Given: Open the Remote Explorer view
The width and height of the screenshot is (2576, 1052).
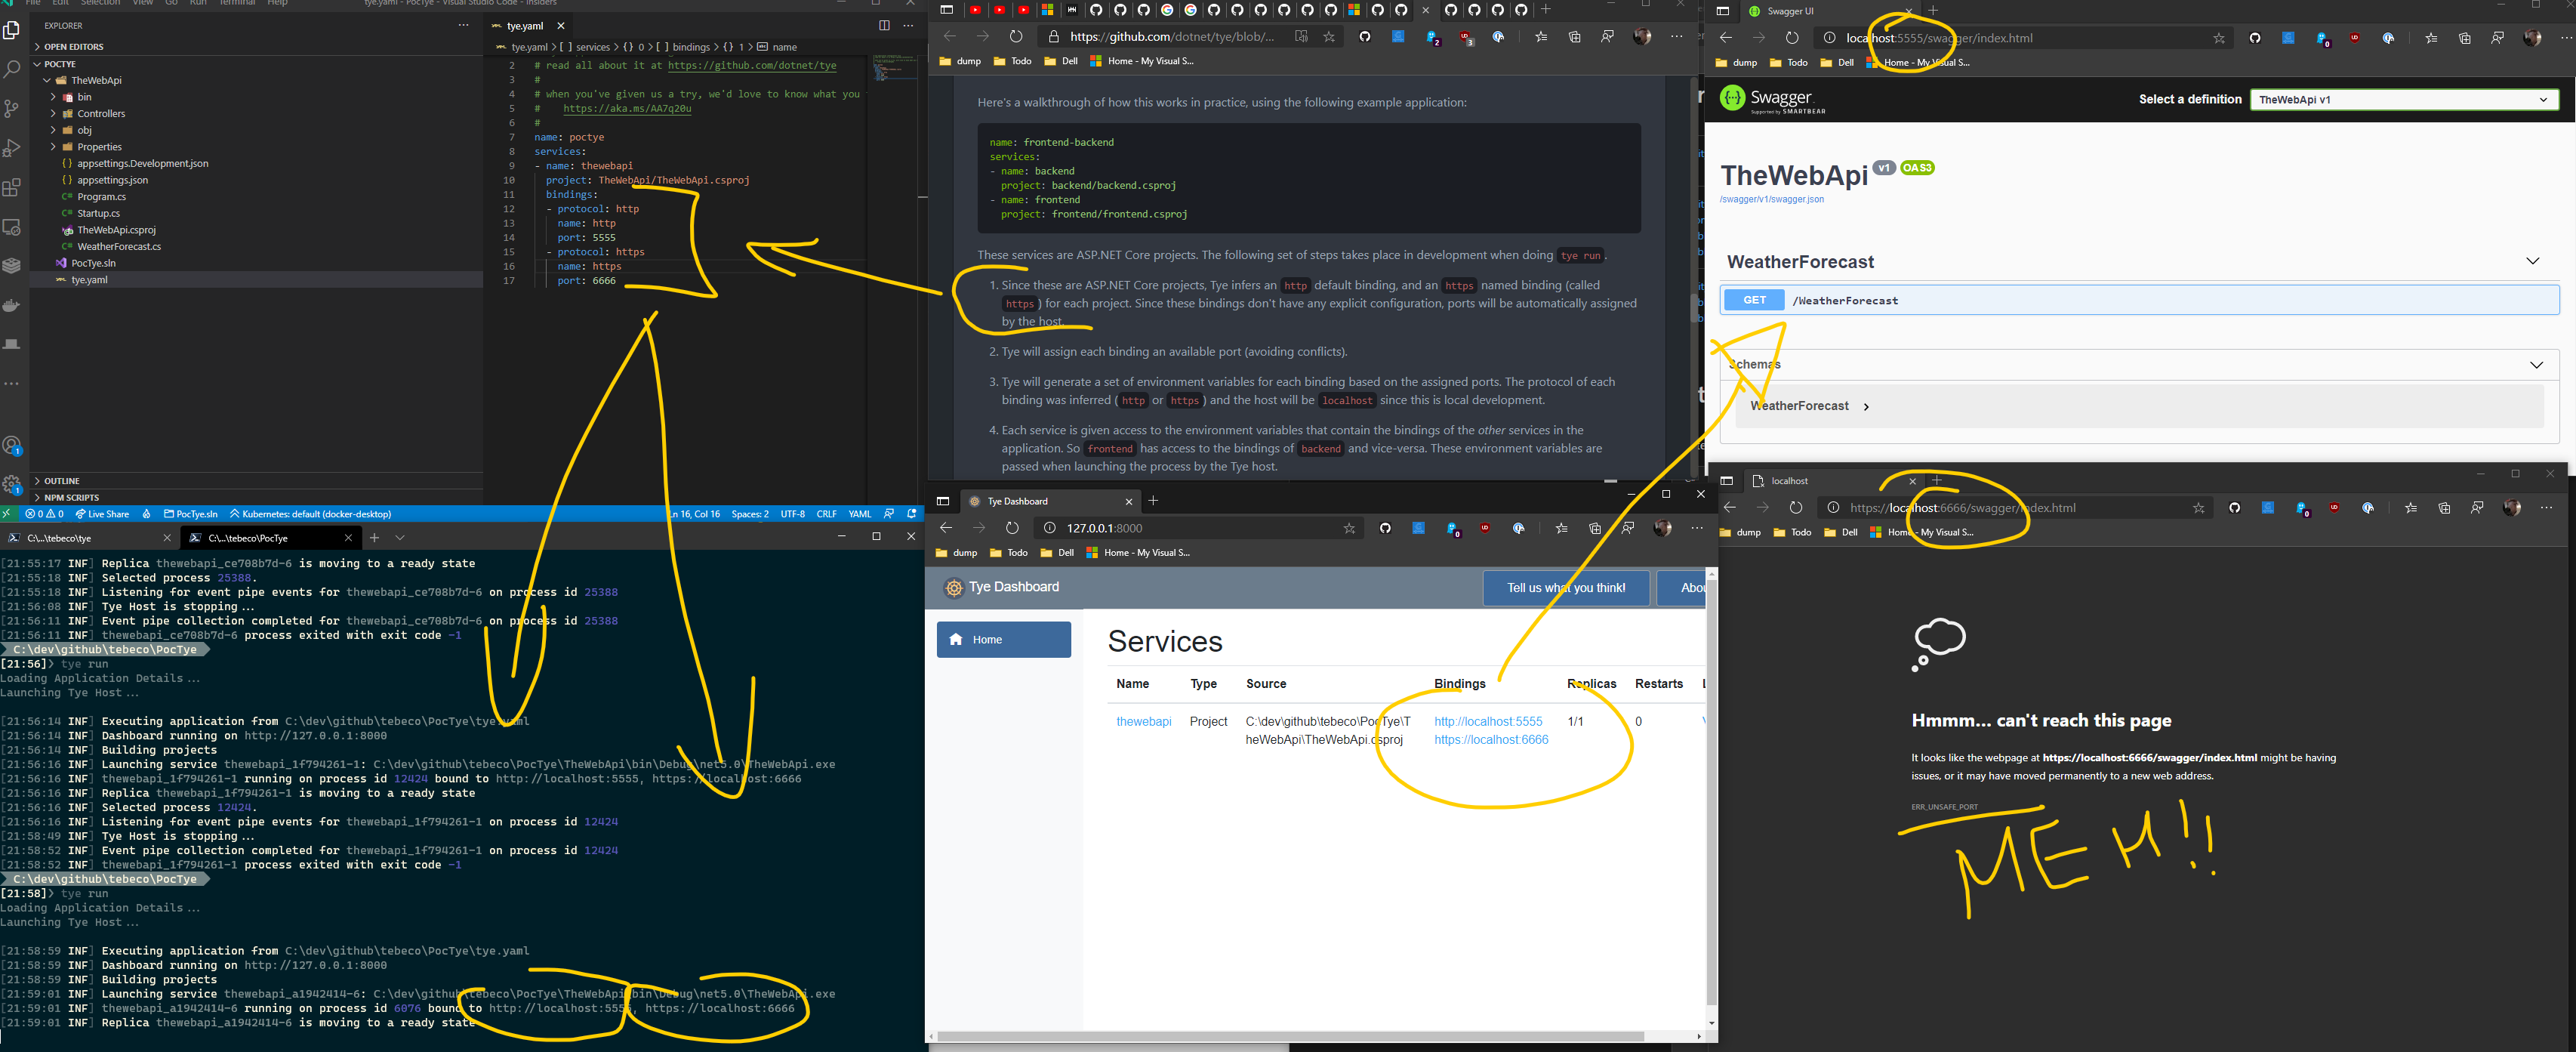Looking at the screenshot, I should point(12,227).
